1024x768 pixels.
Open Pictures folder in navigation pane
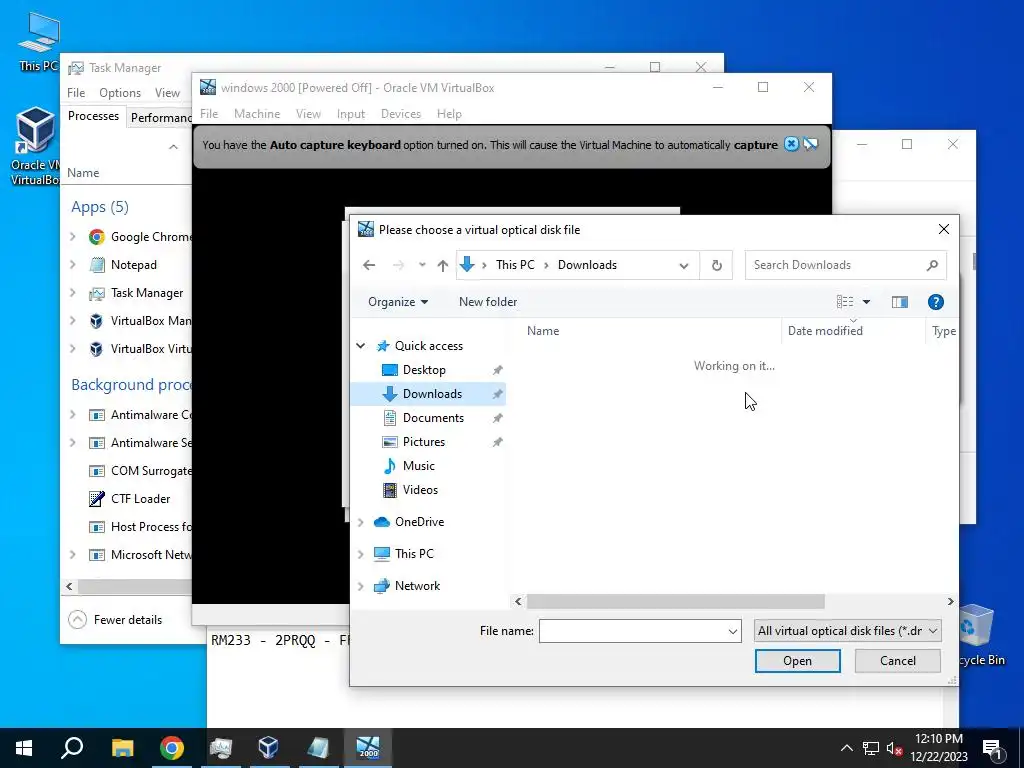[x=424, y=442]
